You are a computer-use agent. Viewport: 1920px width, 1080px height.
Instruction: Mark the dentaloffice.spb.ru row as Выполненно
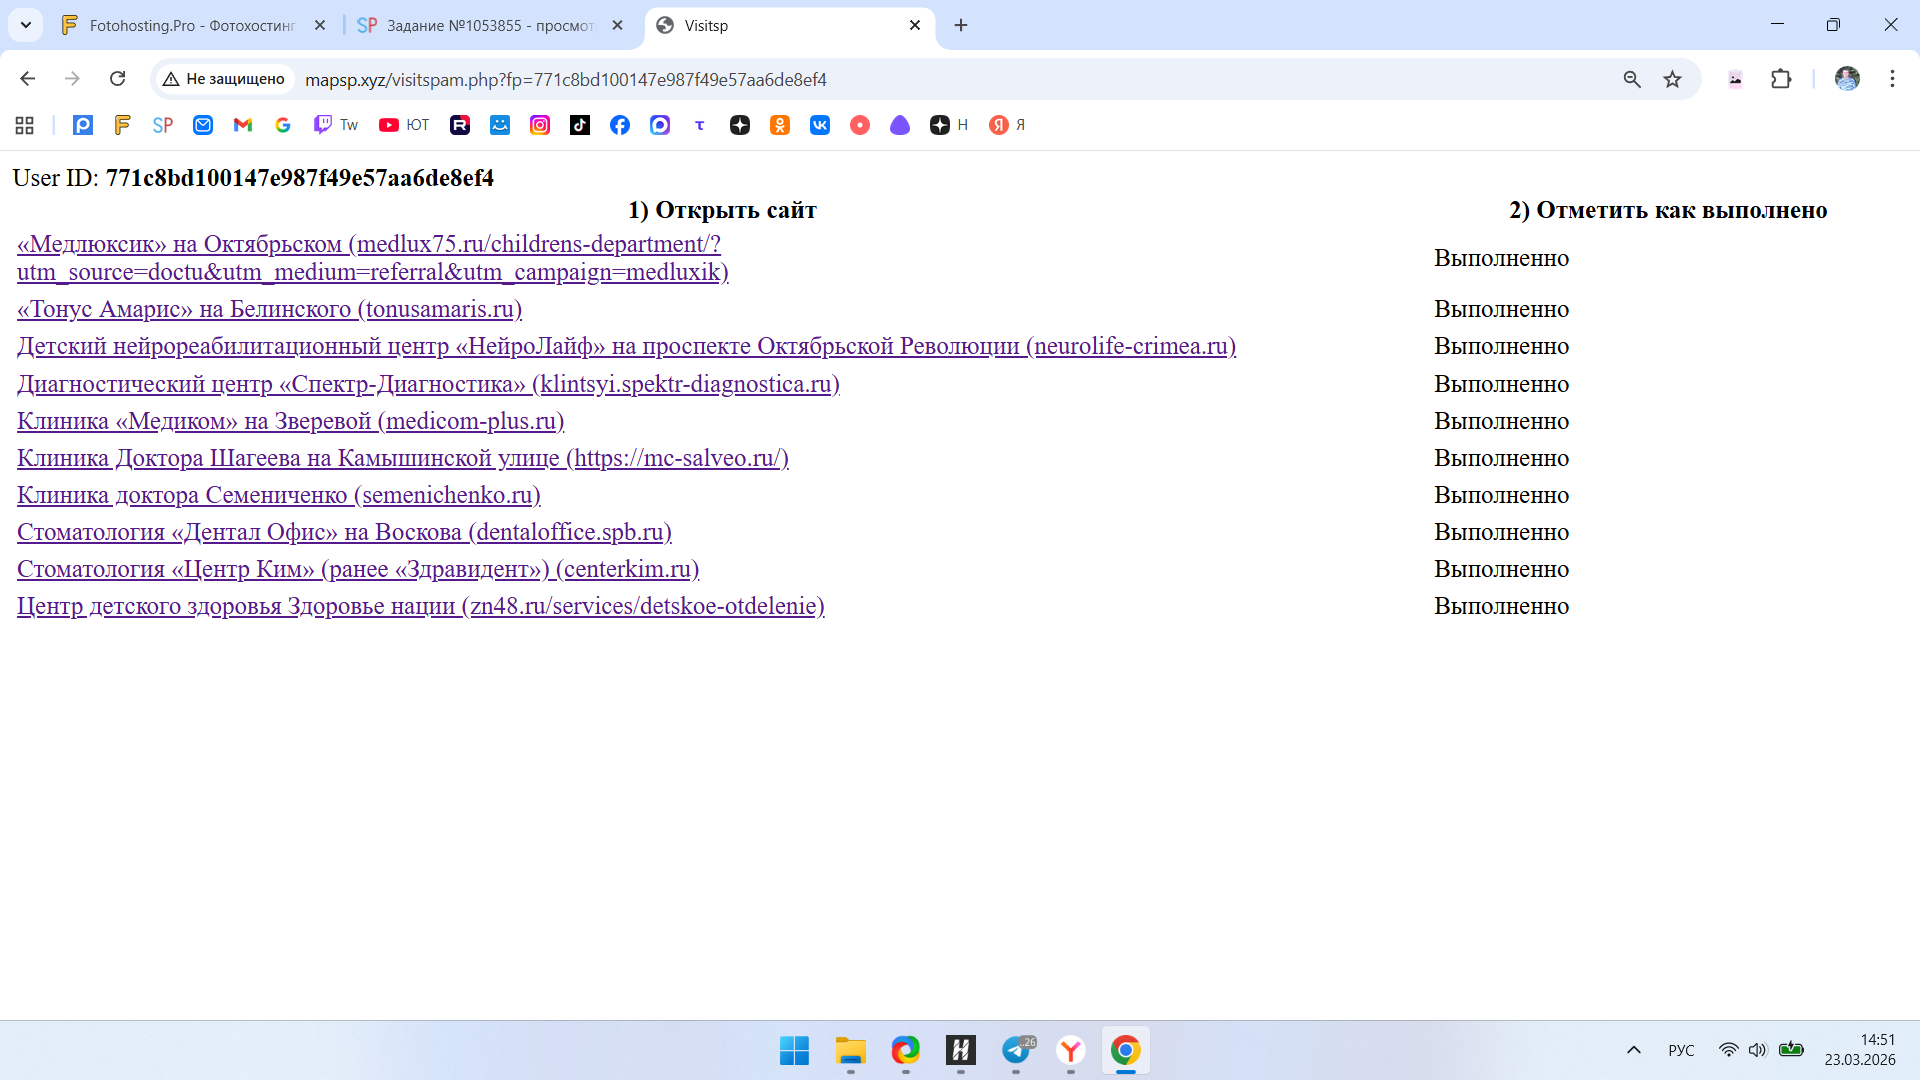coord(1501,532)
